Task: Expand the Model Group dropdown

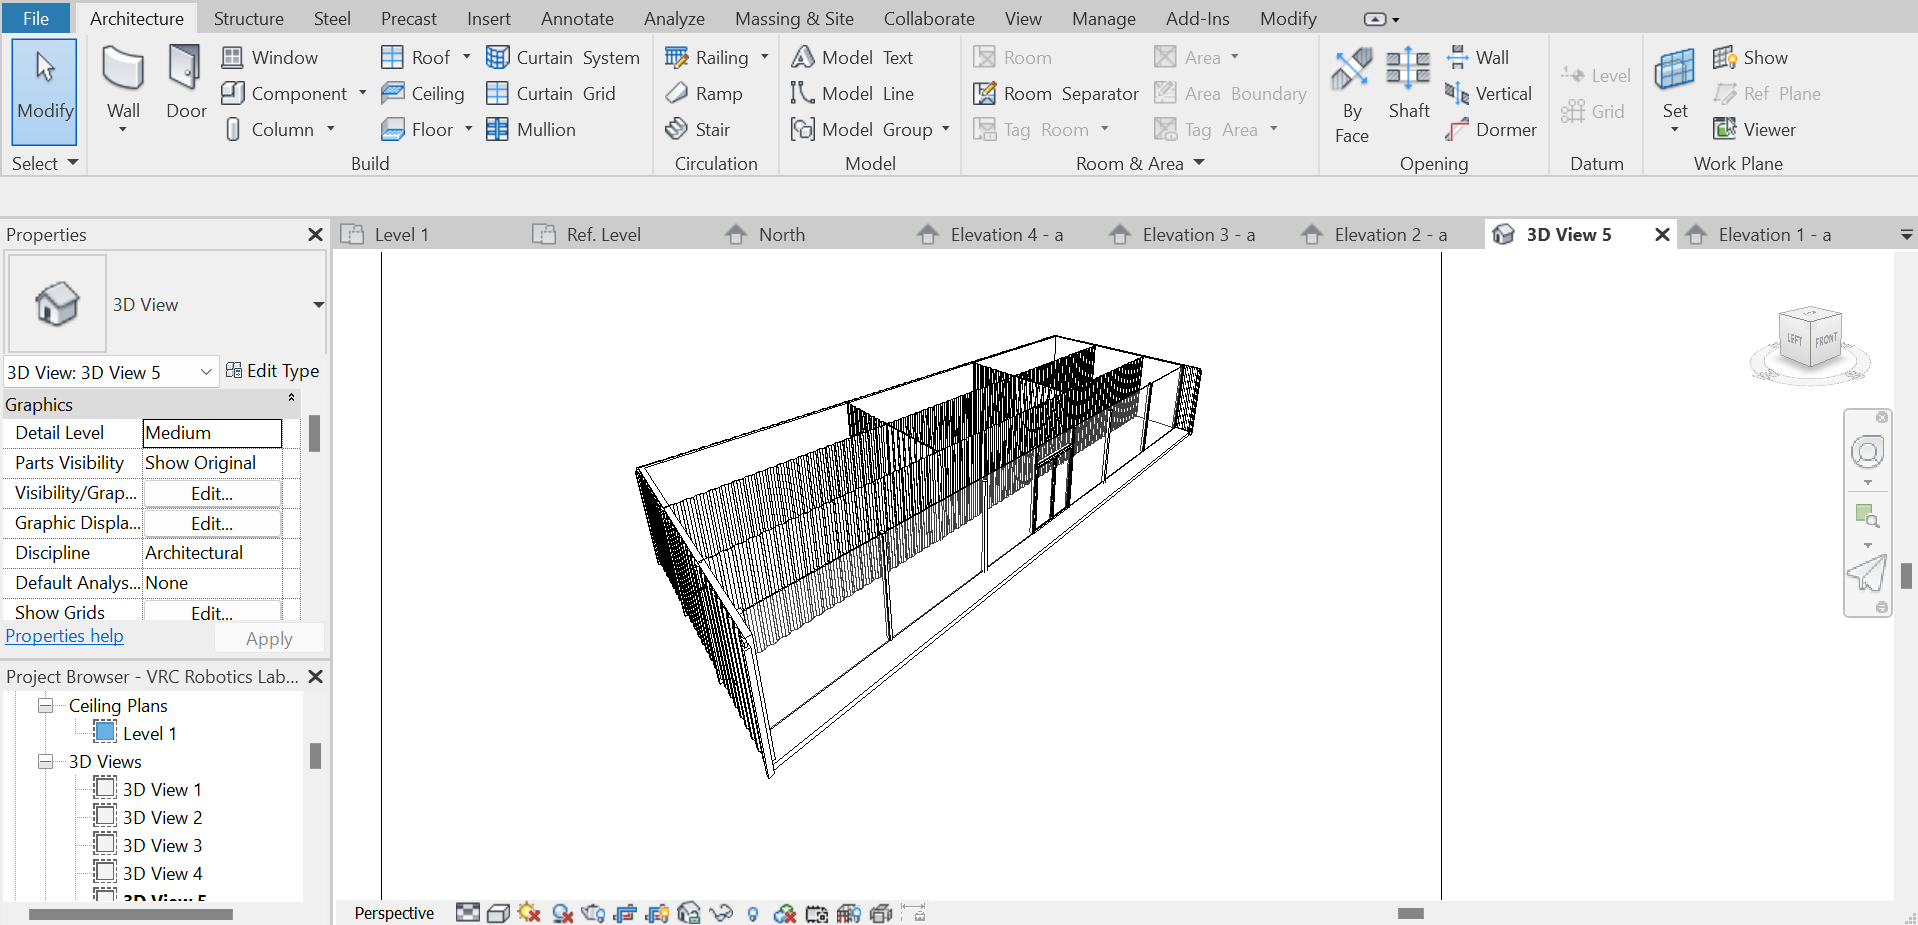Action: click(945, 129)
